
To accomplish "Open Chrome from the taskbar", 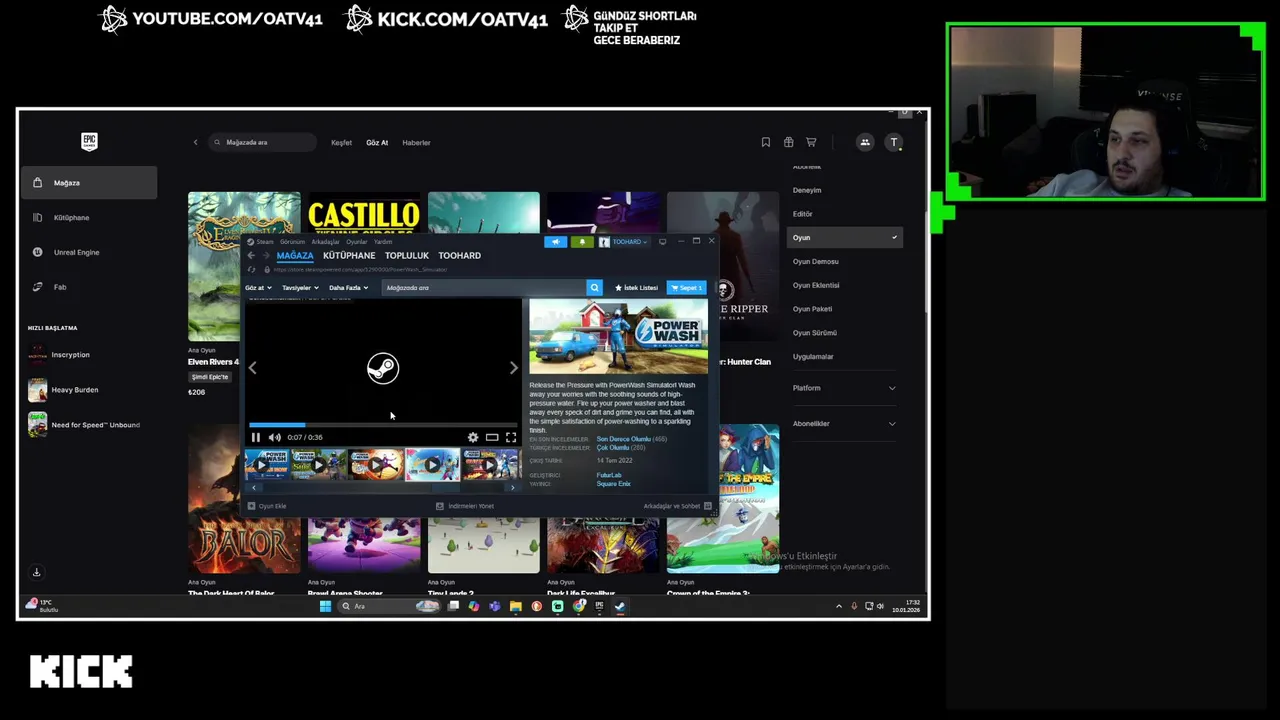I will (x=579, y=606).
